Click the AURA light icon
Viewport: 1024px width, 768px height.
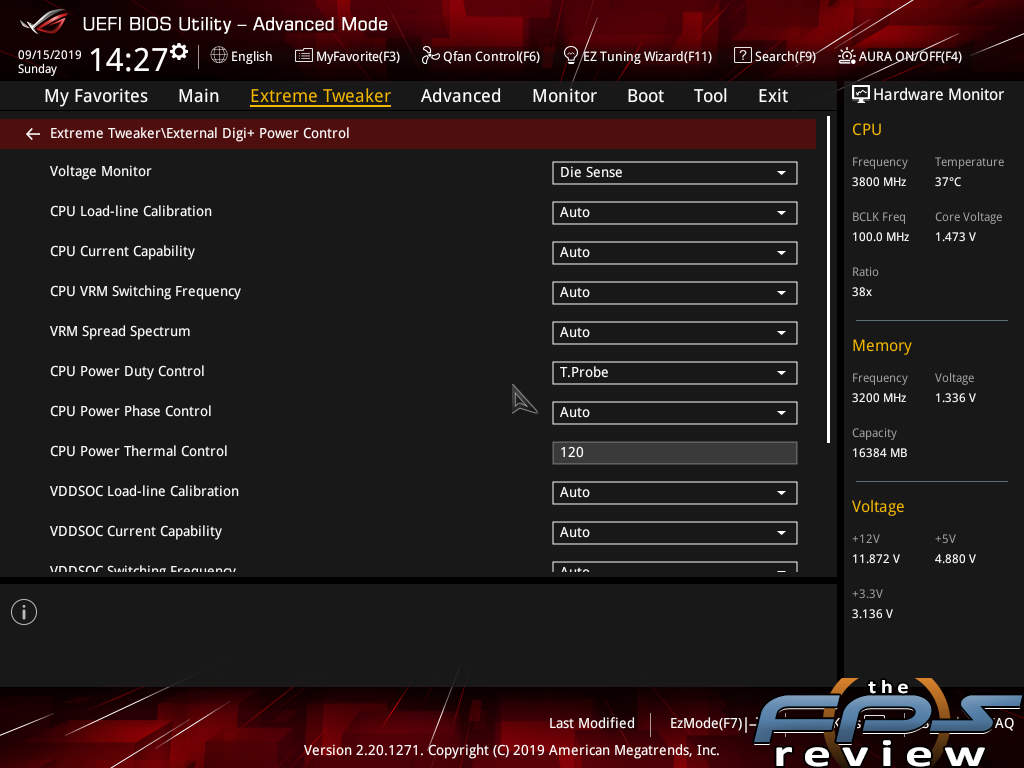pyautogui.click(x=846, y=56)
